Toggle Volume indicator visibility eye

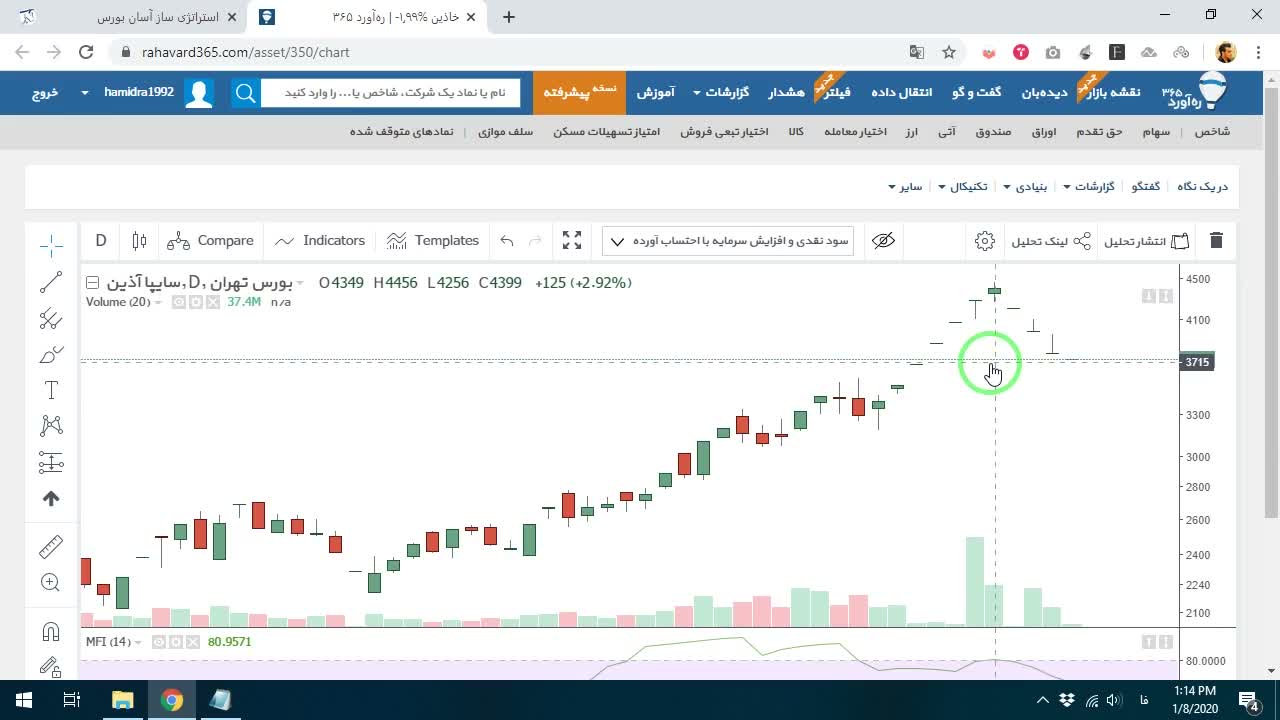179,302
